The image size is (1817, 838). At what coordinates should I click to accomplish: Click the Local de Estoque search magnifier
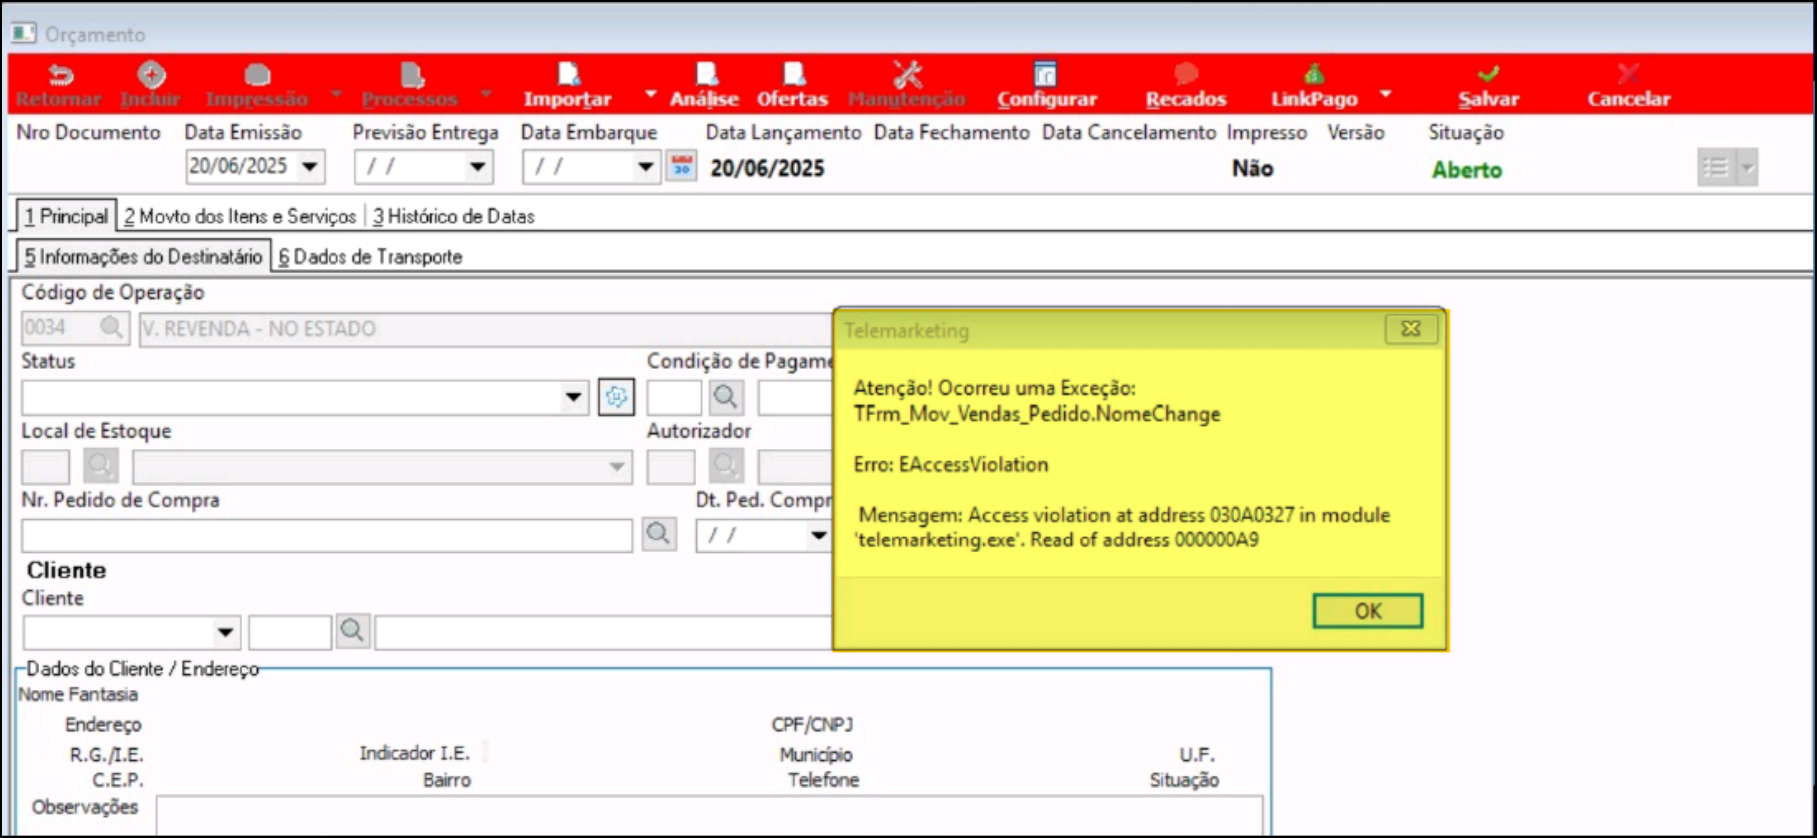100,465
